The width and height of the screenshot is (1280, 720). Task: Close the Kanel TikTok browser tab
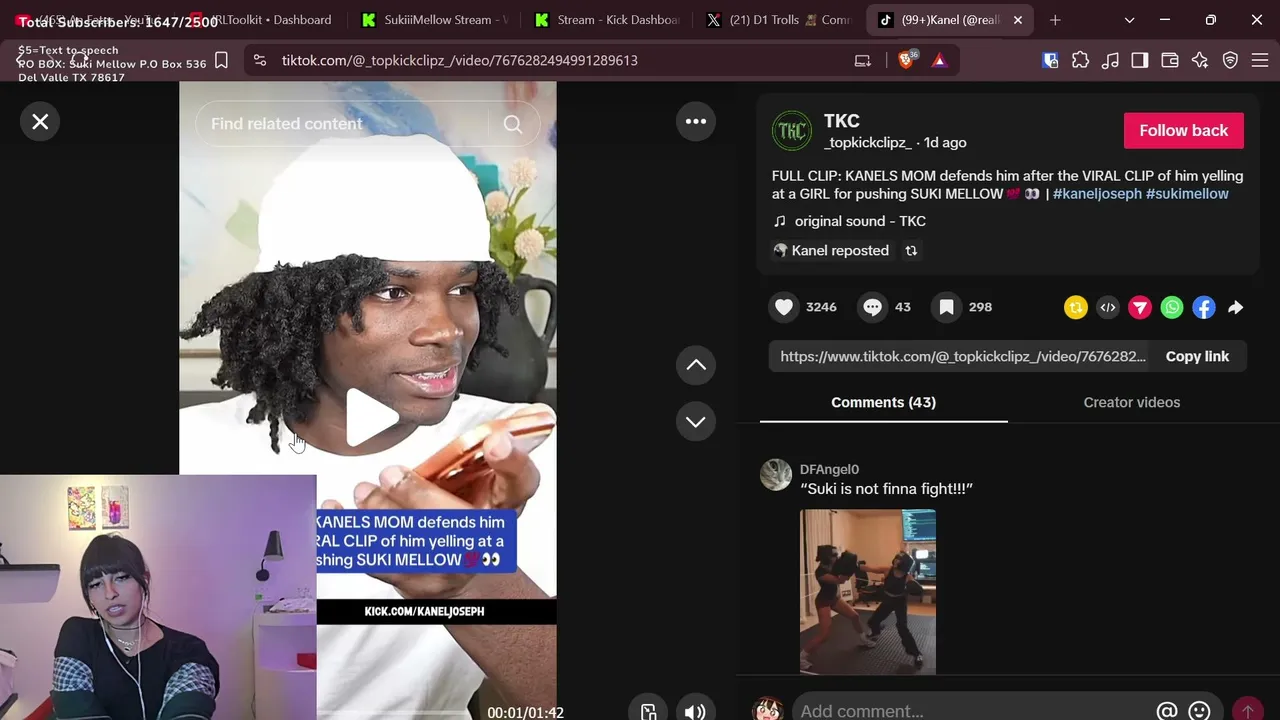tap(1018, 20)
